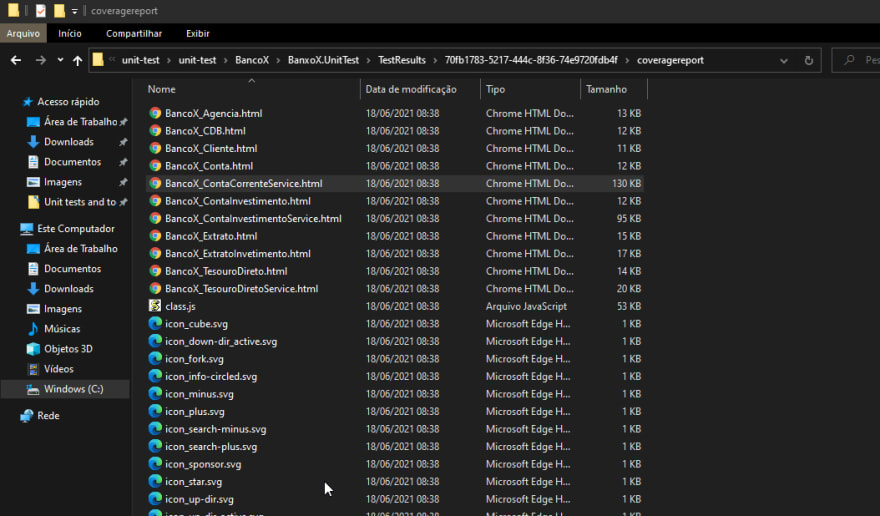Open Músicas under Este Computador
Image resolution: width=880 pixels, height=516 pixels.
click(x=62, y=329)
